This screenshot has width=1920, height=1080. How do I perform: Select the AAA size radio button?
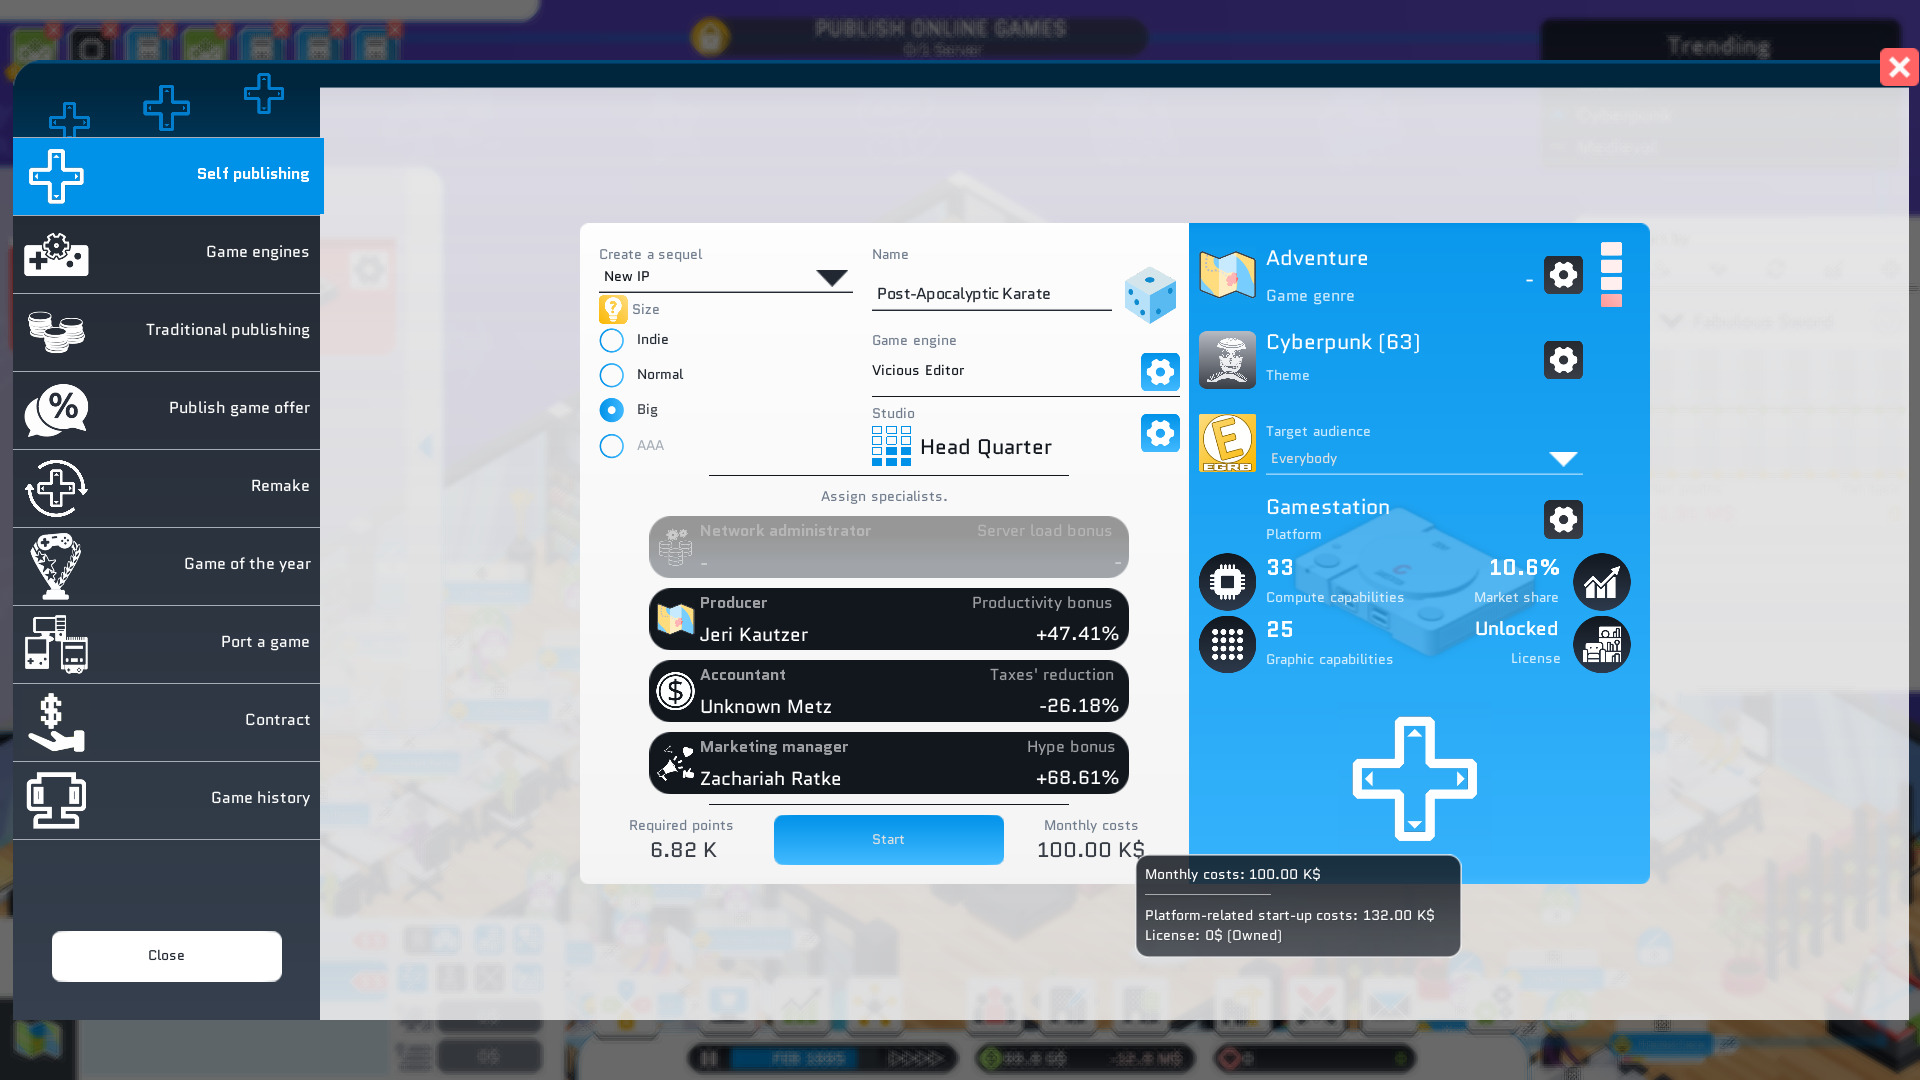click(611, 444)
